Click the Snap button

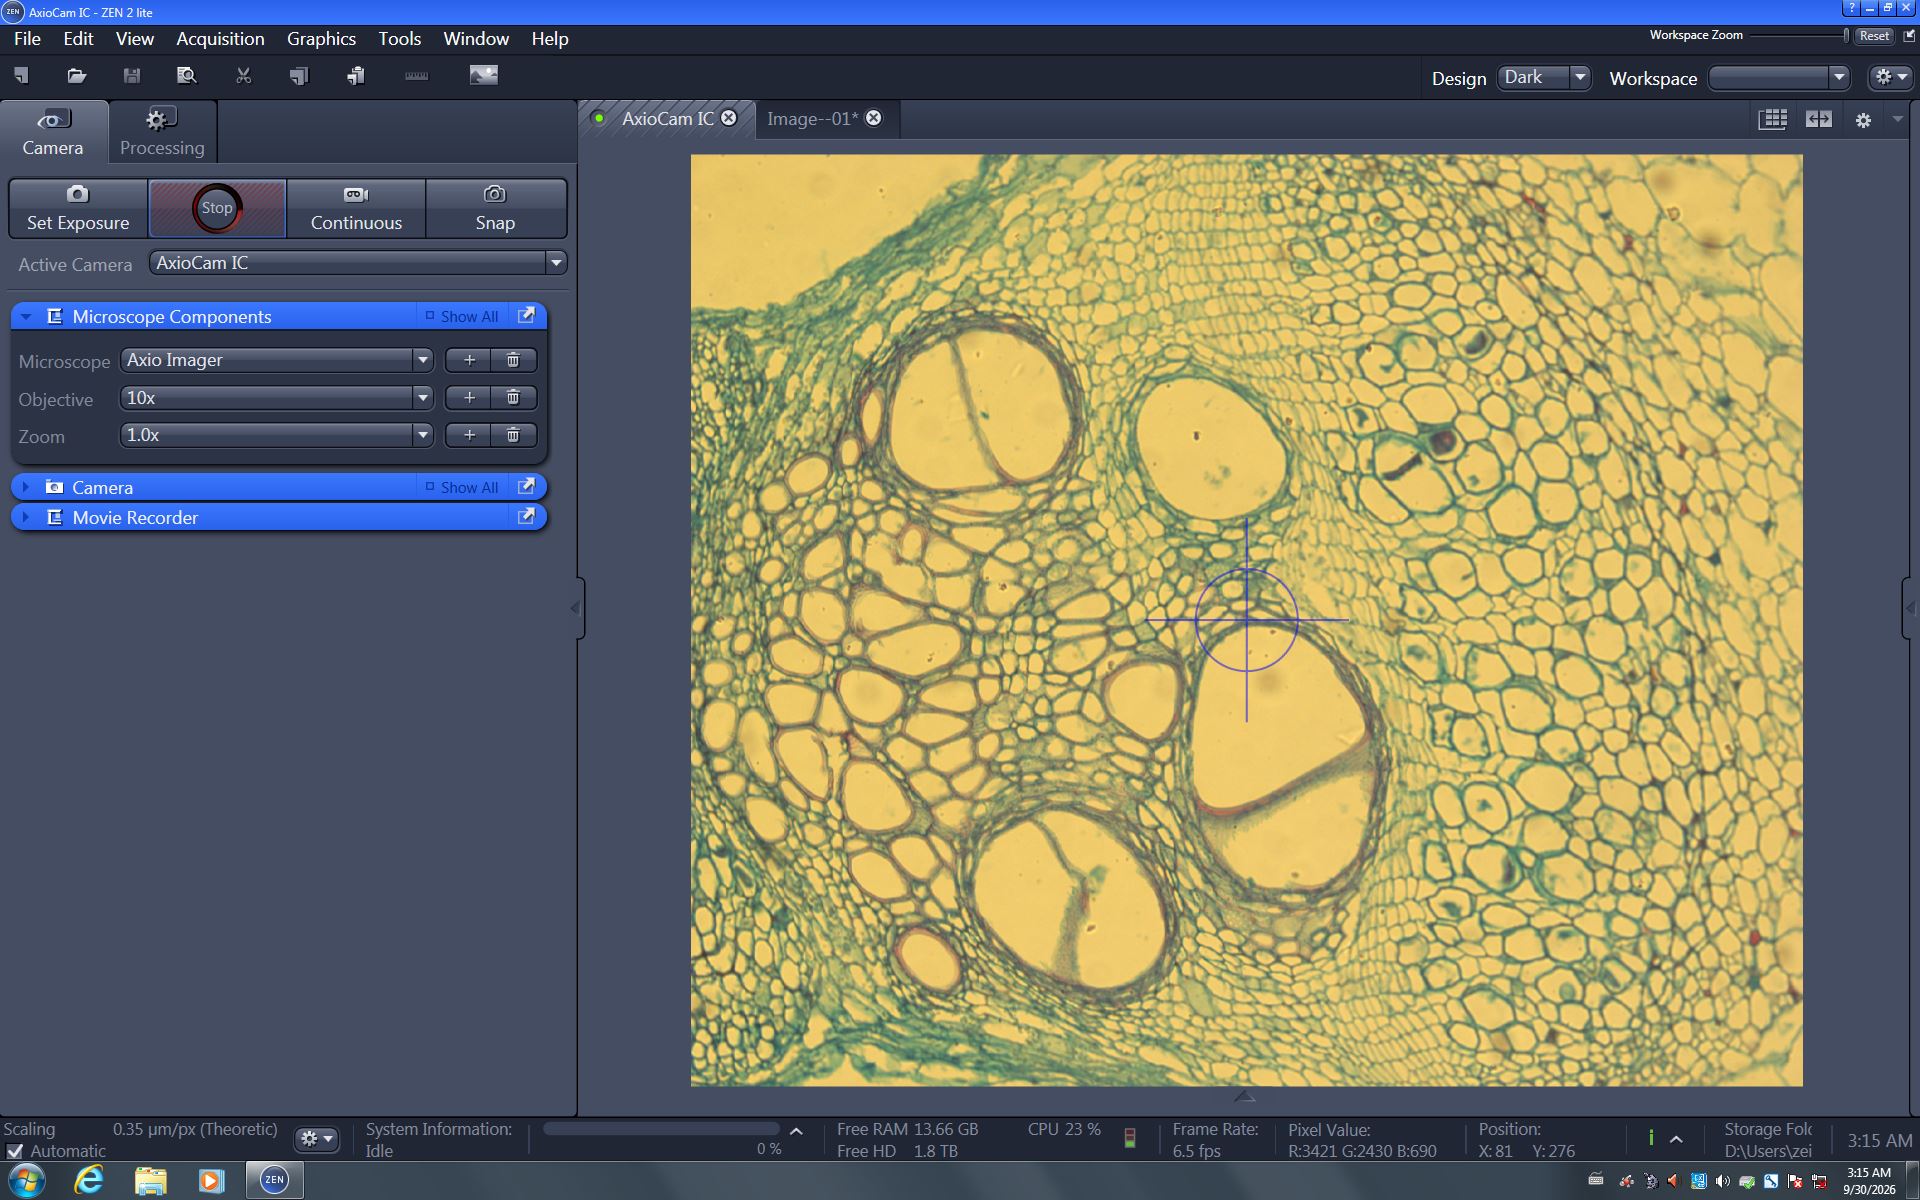[495, 208]
